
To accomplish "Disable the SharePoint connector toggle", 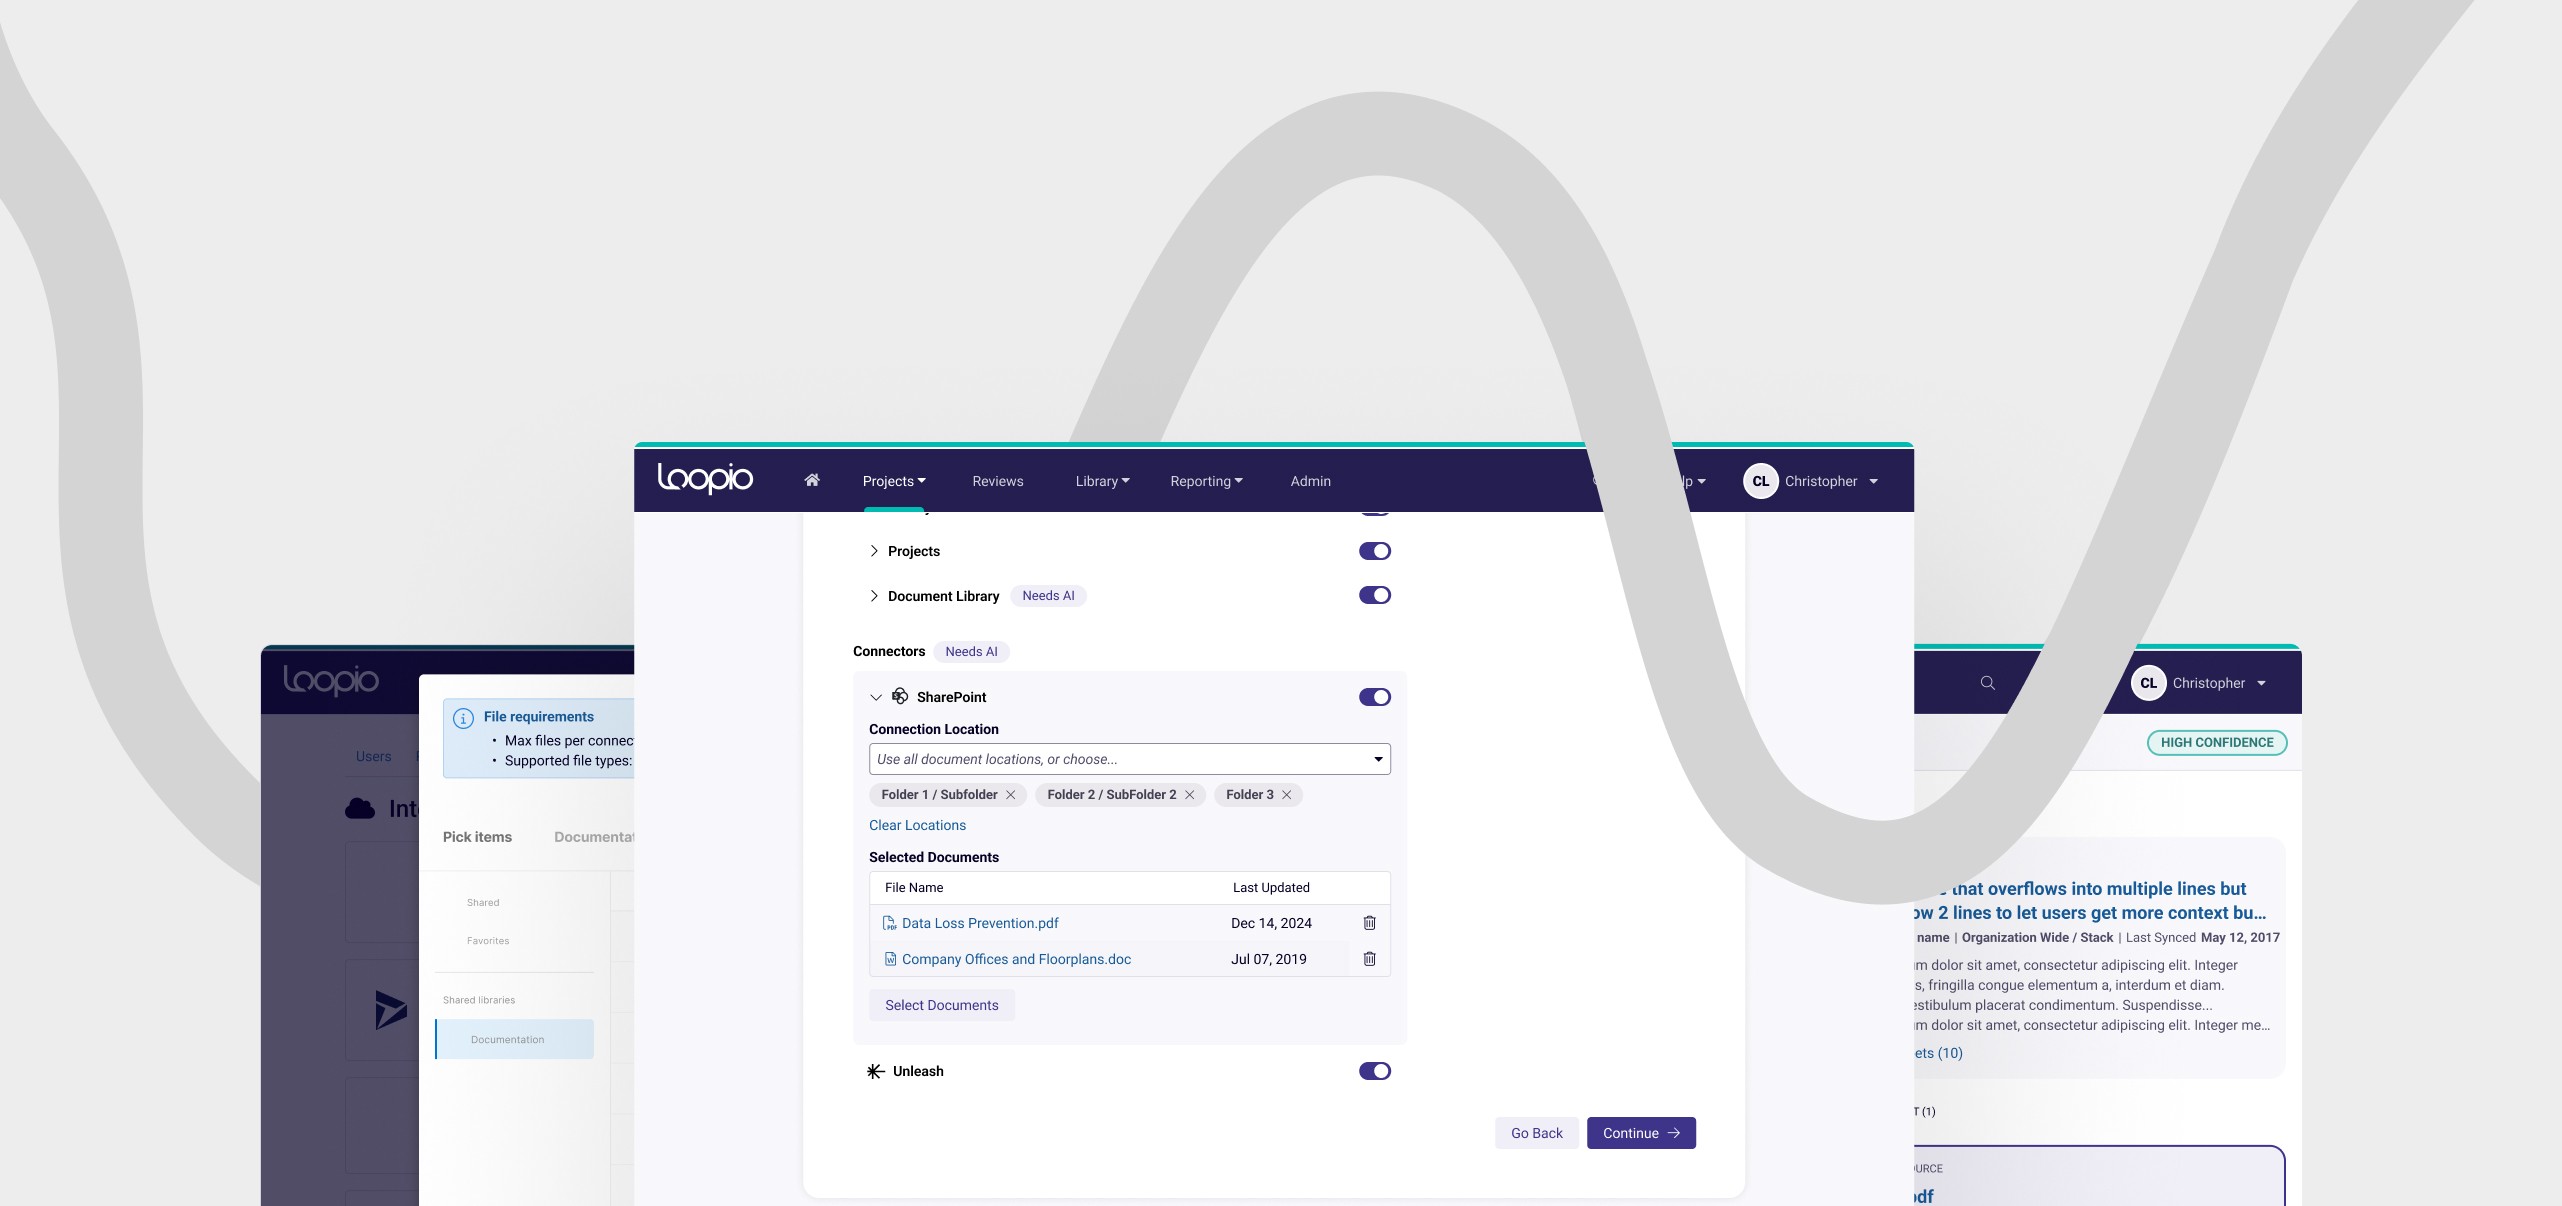I will (x=1374, y=697).
